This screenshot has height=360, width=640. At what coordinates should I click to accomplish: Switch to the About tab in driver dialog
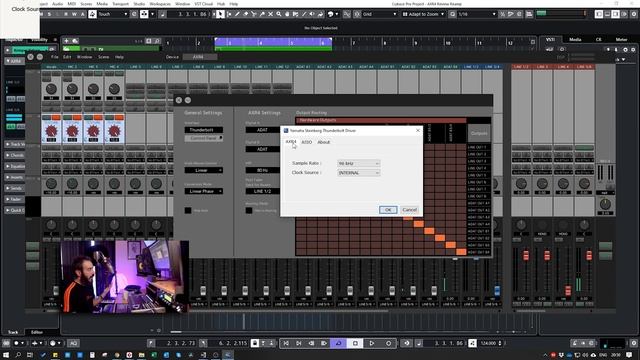click(324, 142)
